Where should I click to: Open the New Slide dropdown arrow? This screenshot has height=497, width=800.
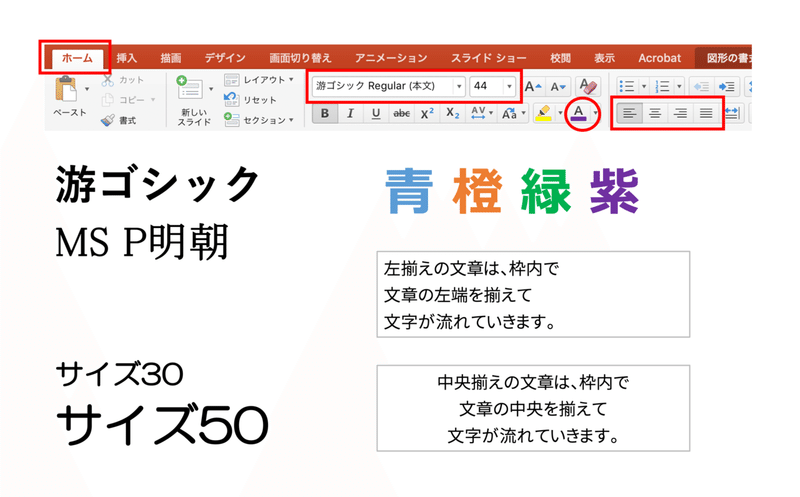tap(211, 89)
